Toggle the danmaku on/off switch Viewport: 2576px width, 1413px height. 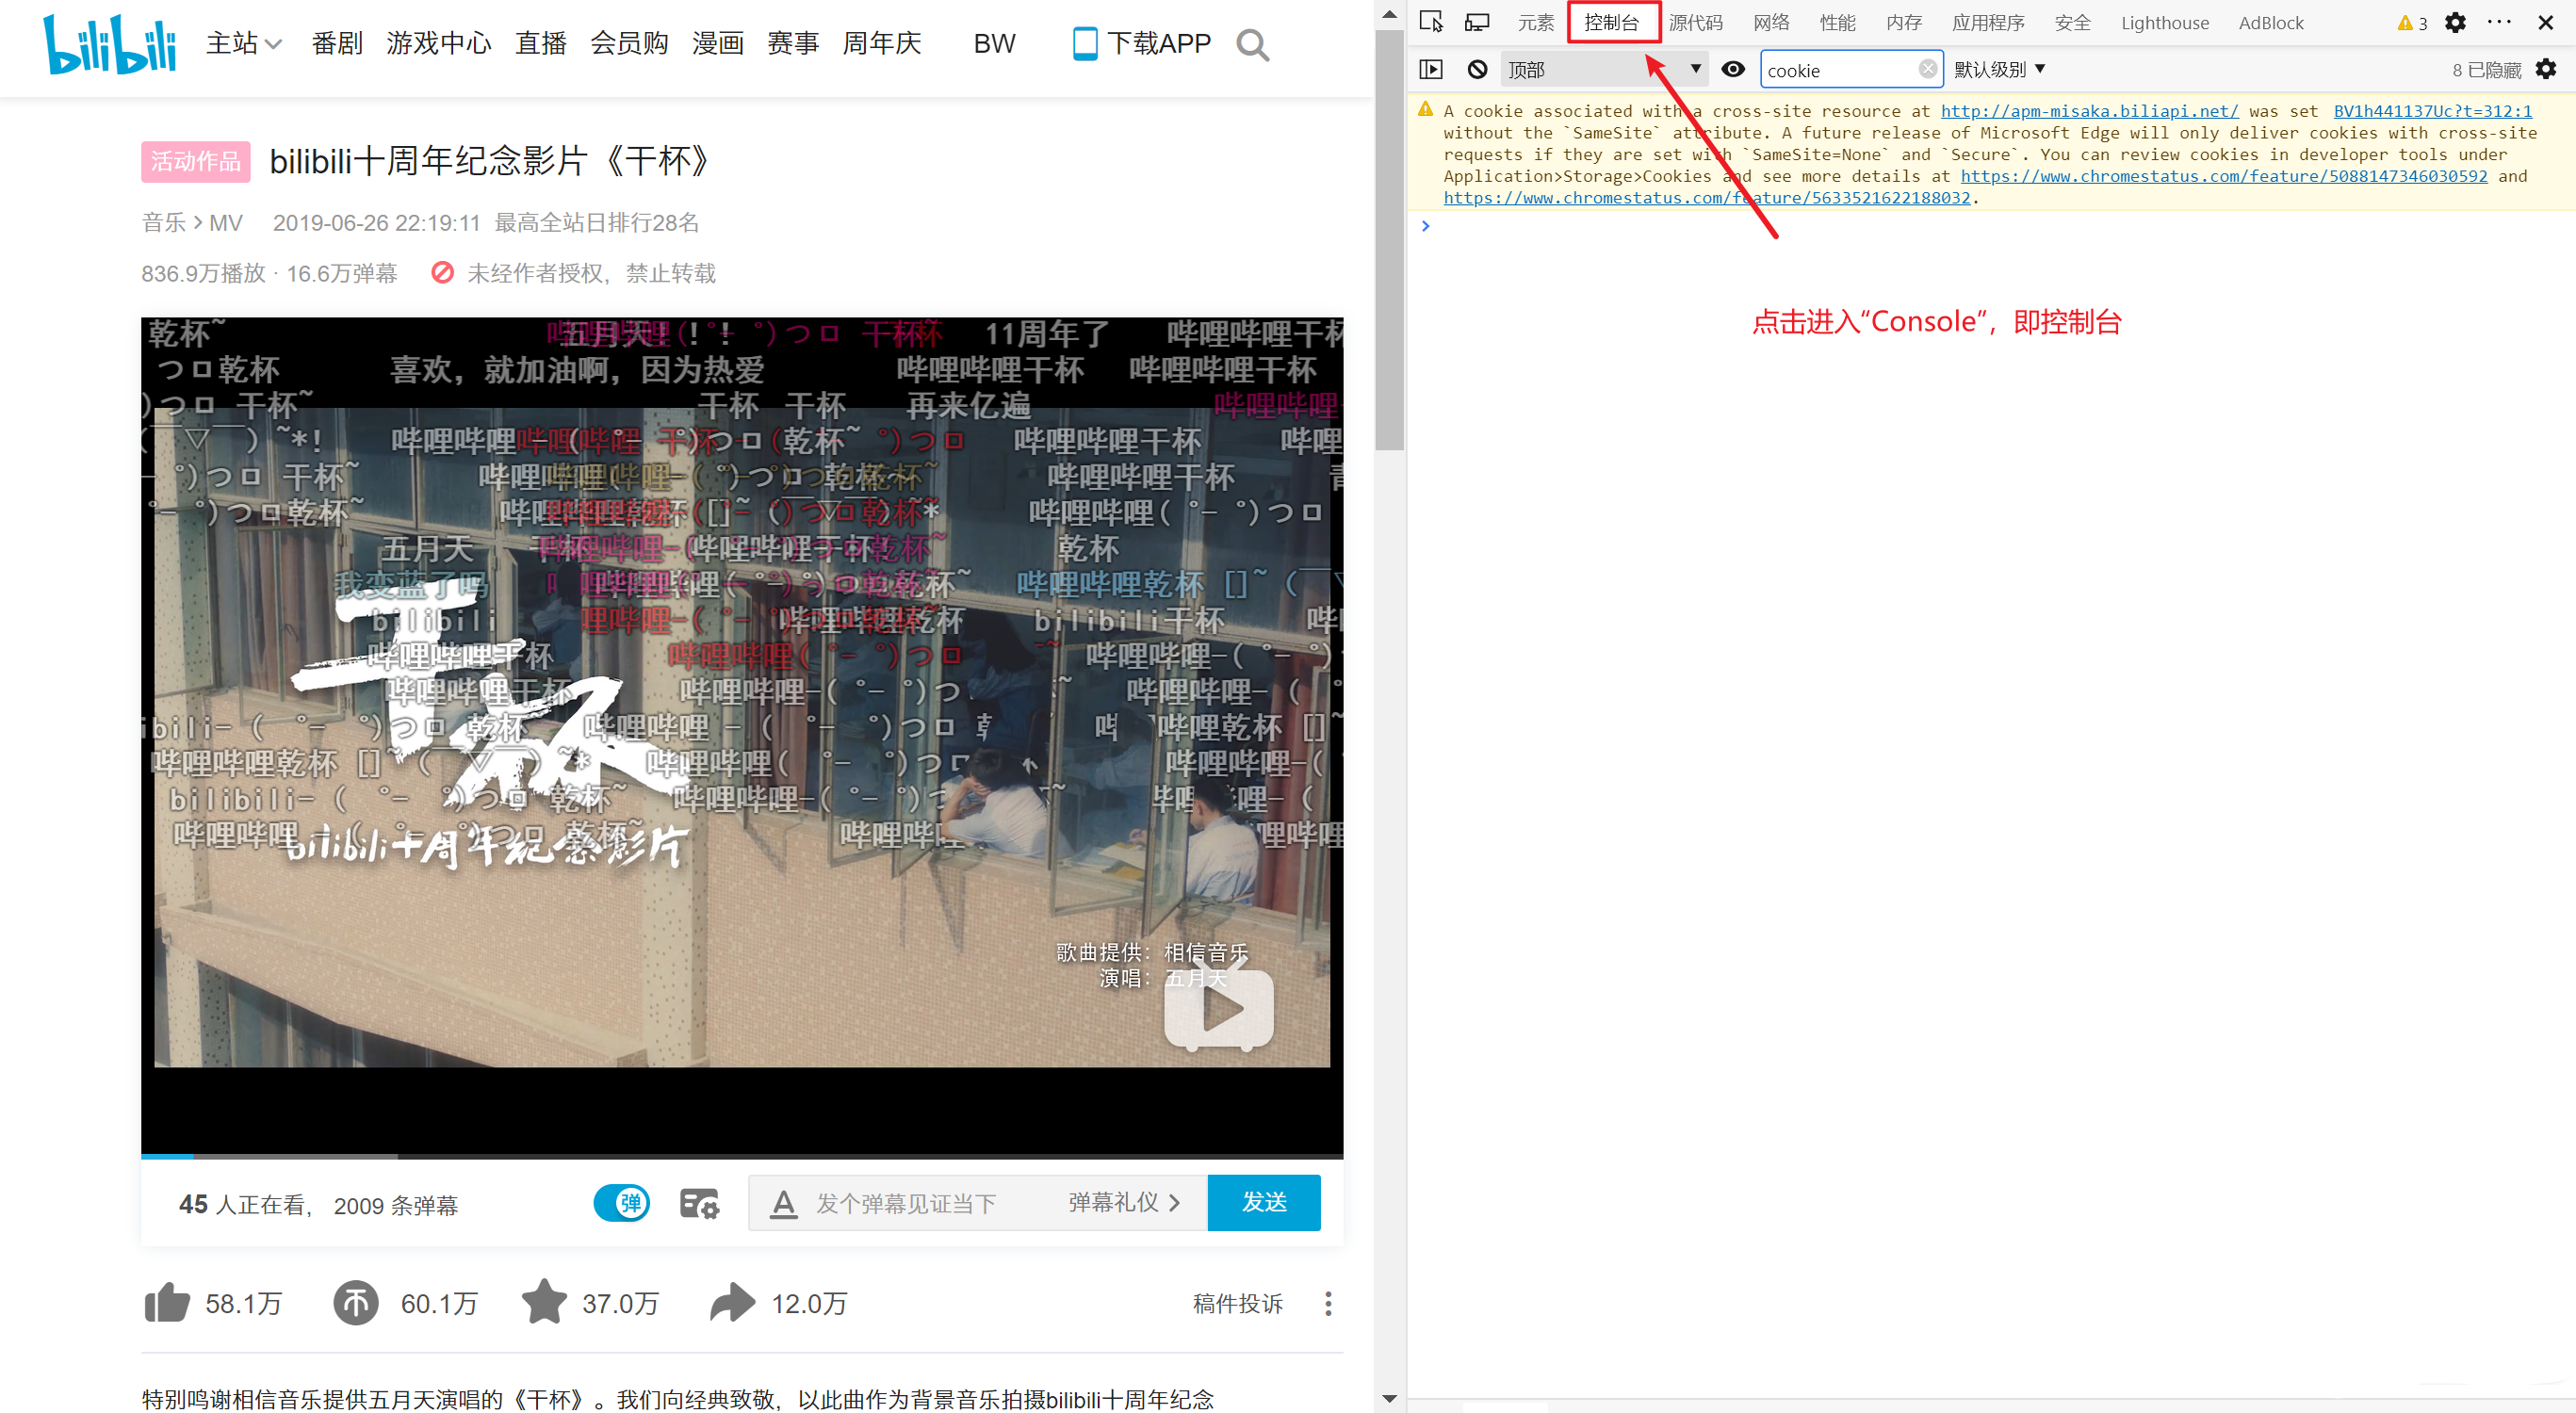coord(621,1203)
